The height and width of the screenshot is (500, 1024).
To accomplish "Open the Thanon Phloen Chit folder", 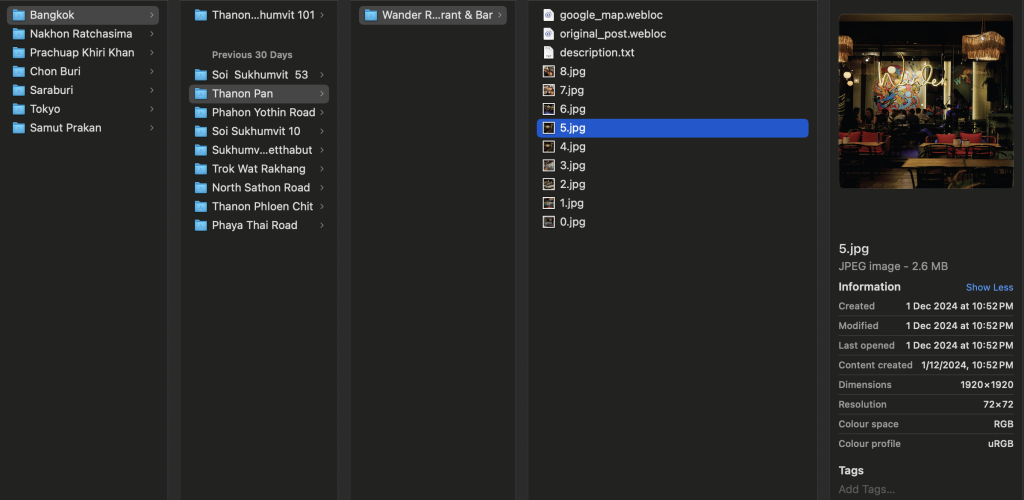I will 259,206.
